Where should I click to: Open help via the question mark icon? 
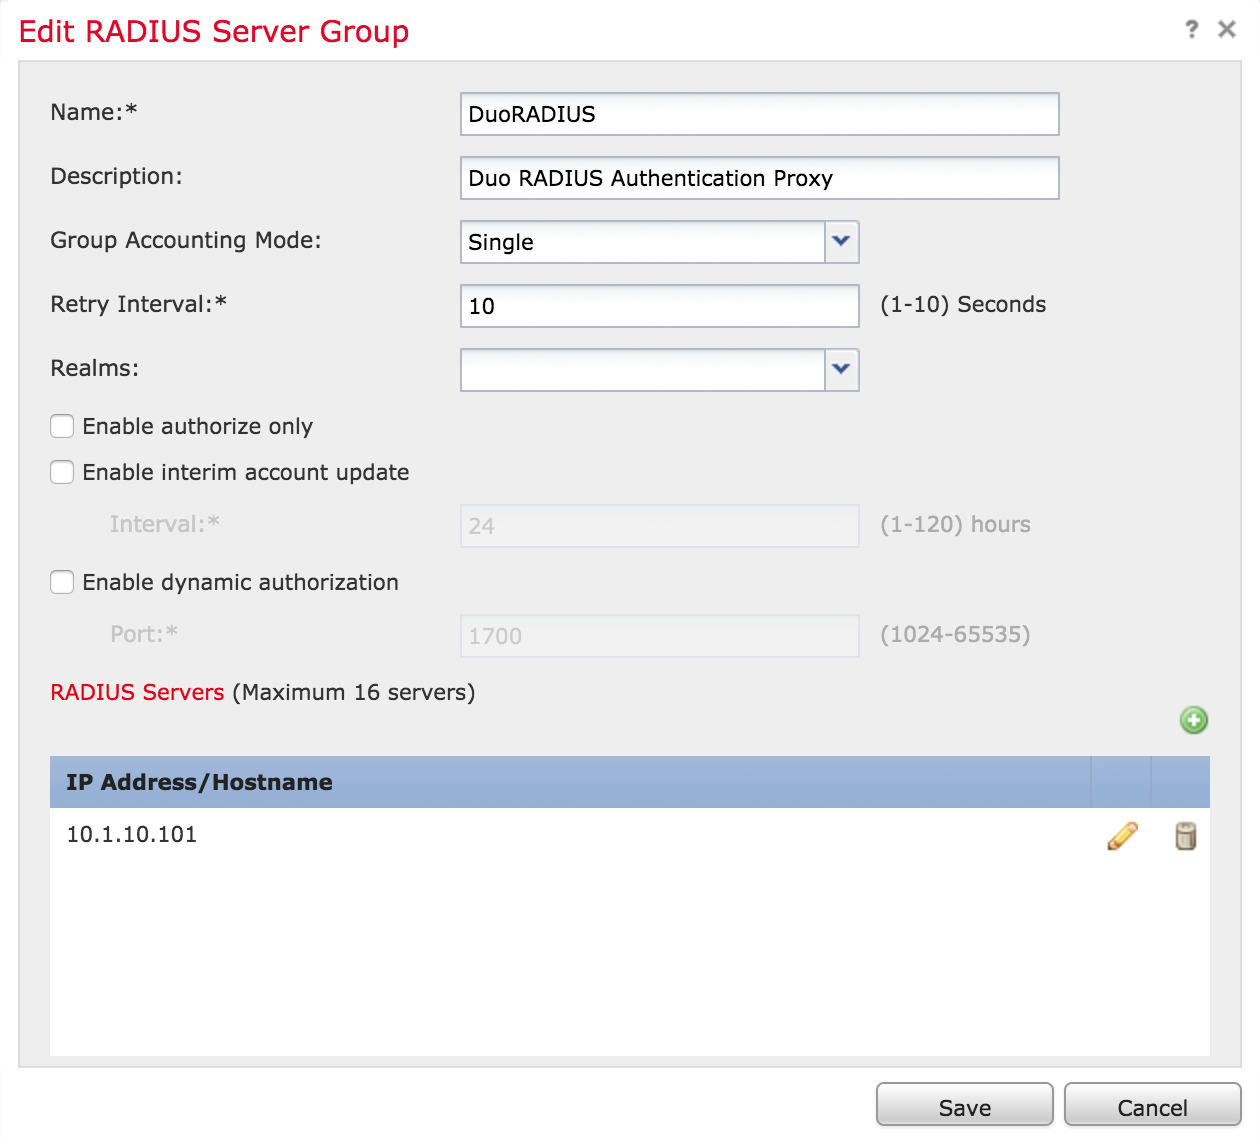pyautogui.click(x=1191, y=29)
